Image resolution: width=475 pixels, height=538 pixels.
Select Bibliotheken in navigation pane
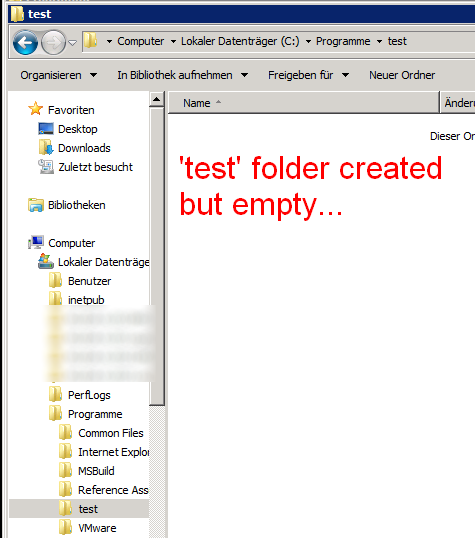pos(77,205)
